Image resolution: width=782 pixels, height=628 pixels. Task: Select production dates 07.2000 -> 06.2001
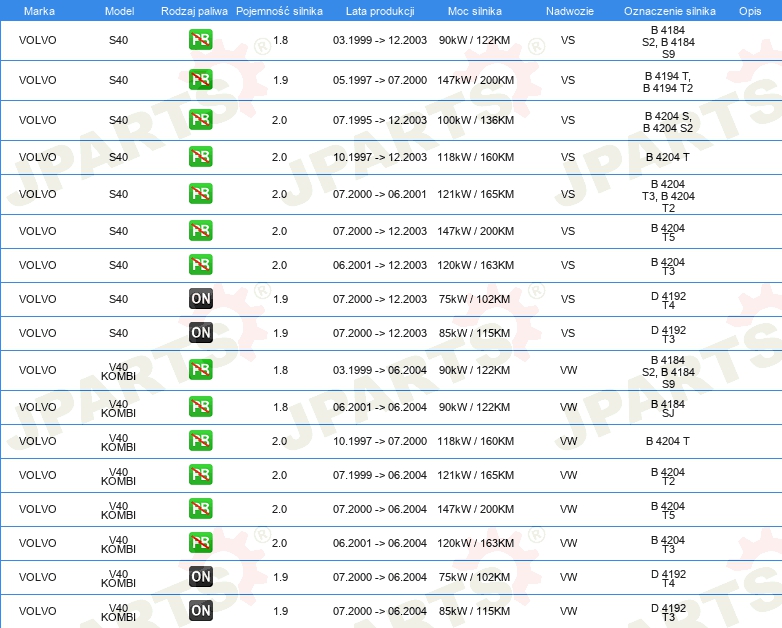[380, 194]
